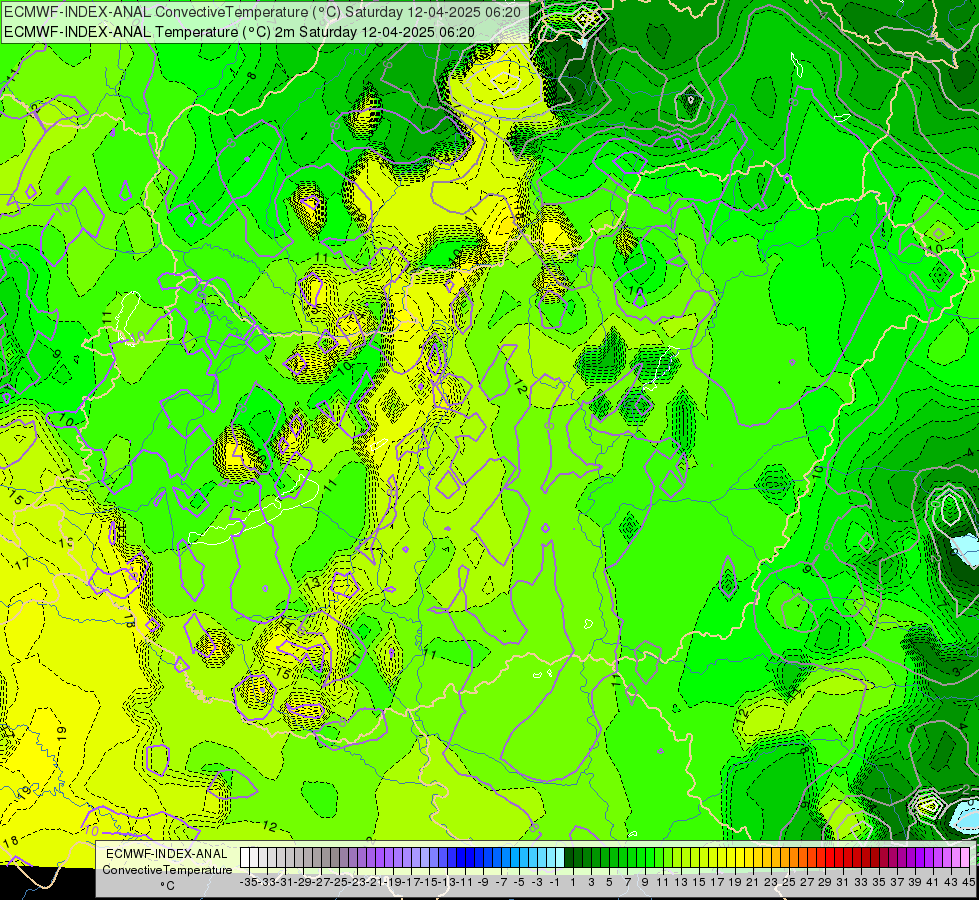979x900 pixels.
Task: Click the Temperature 2m title line in the header
Action: coord(239,32)
